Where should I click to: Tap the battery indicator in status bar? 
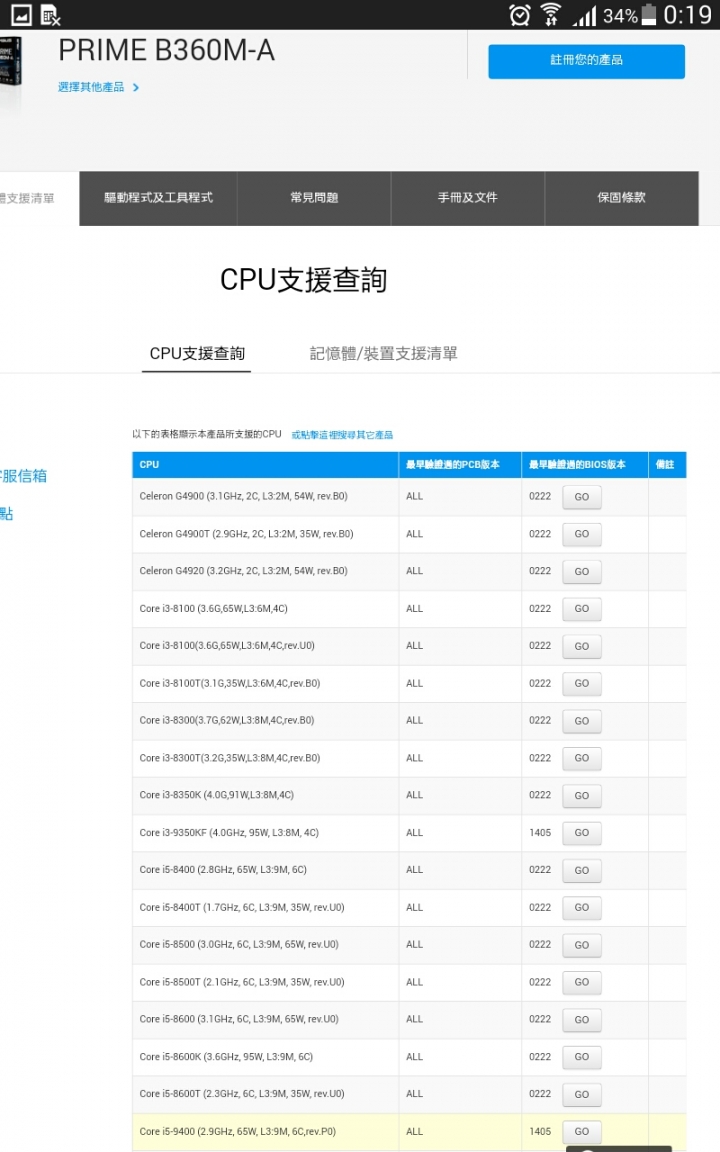tap(649, 15)
